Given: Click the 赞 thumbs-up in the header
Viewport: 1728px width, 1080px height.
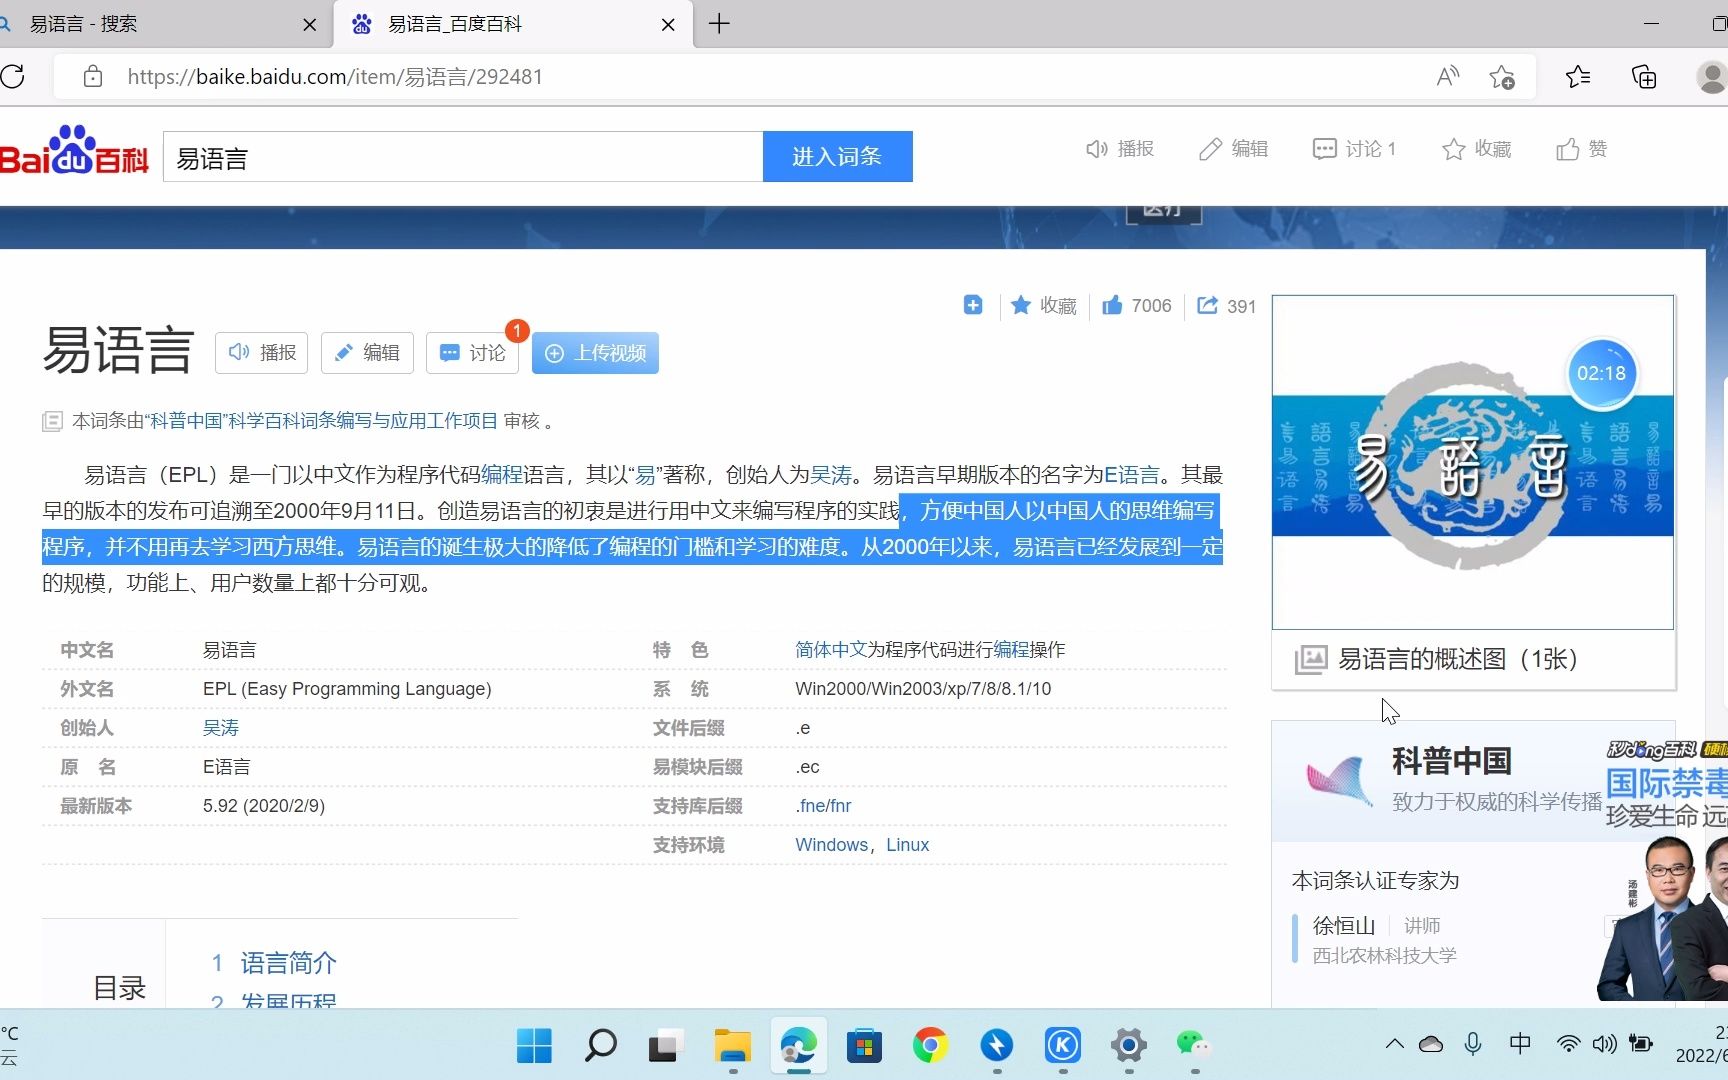Looking at the screenshot, I should 1582,149.
